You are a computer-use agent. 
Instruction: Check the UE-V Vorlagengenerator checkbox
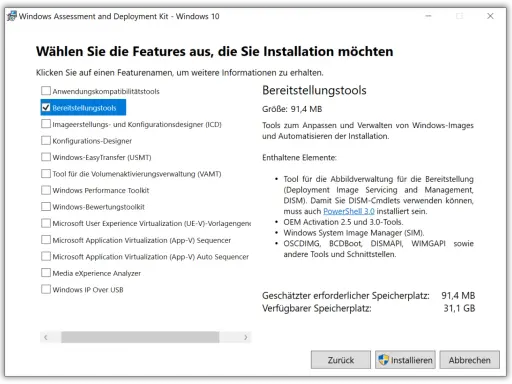(x=46, y=223)
